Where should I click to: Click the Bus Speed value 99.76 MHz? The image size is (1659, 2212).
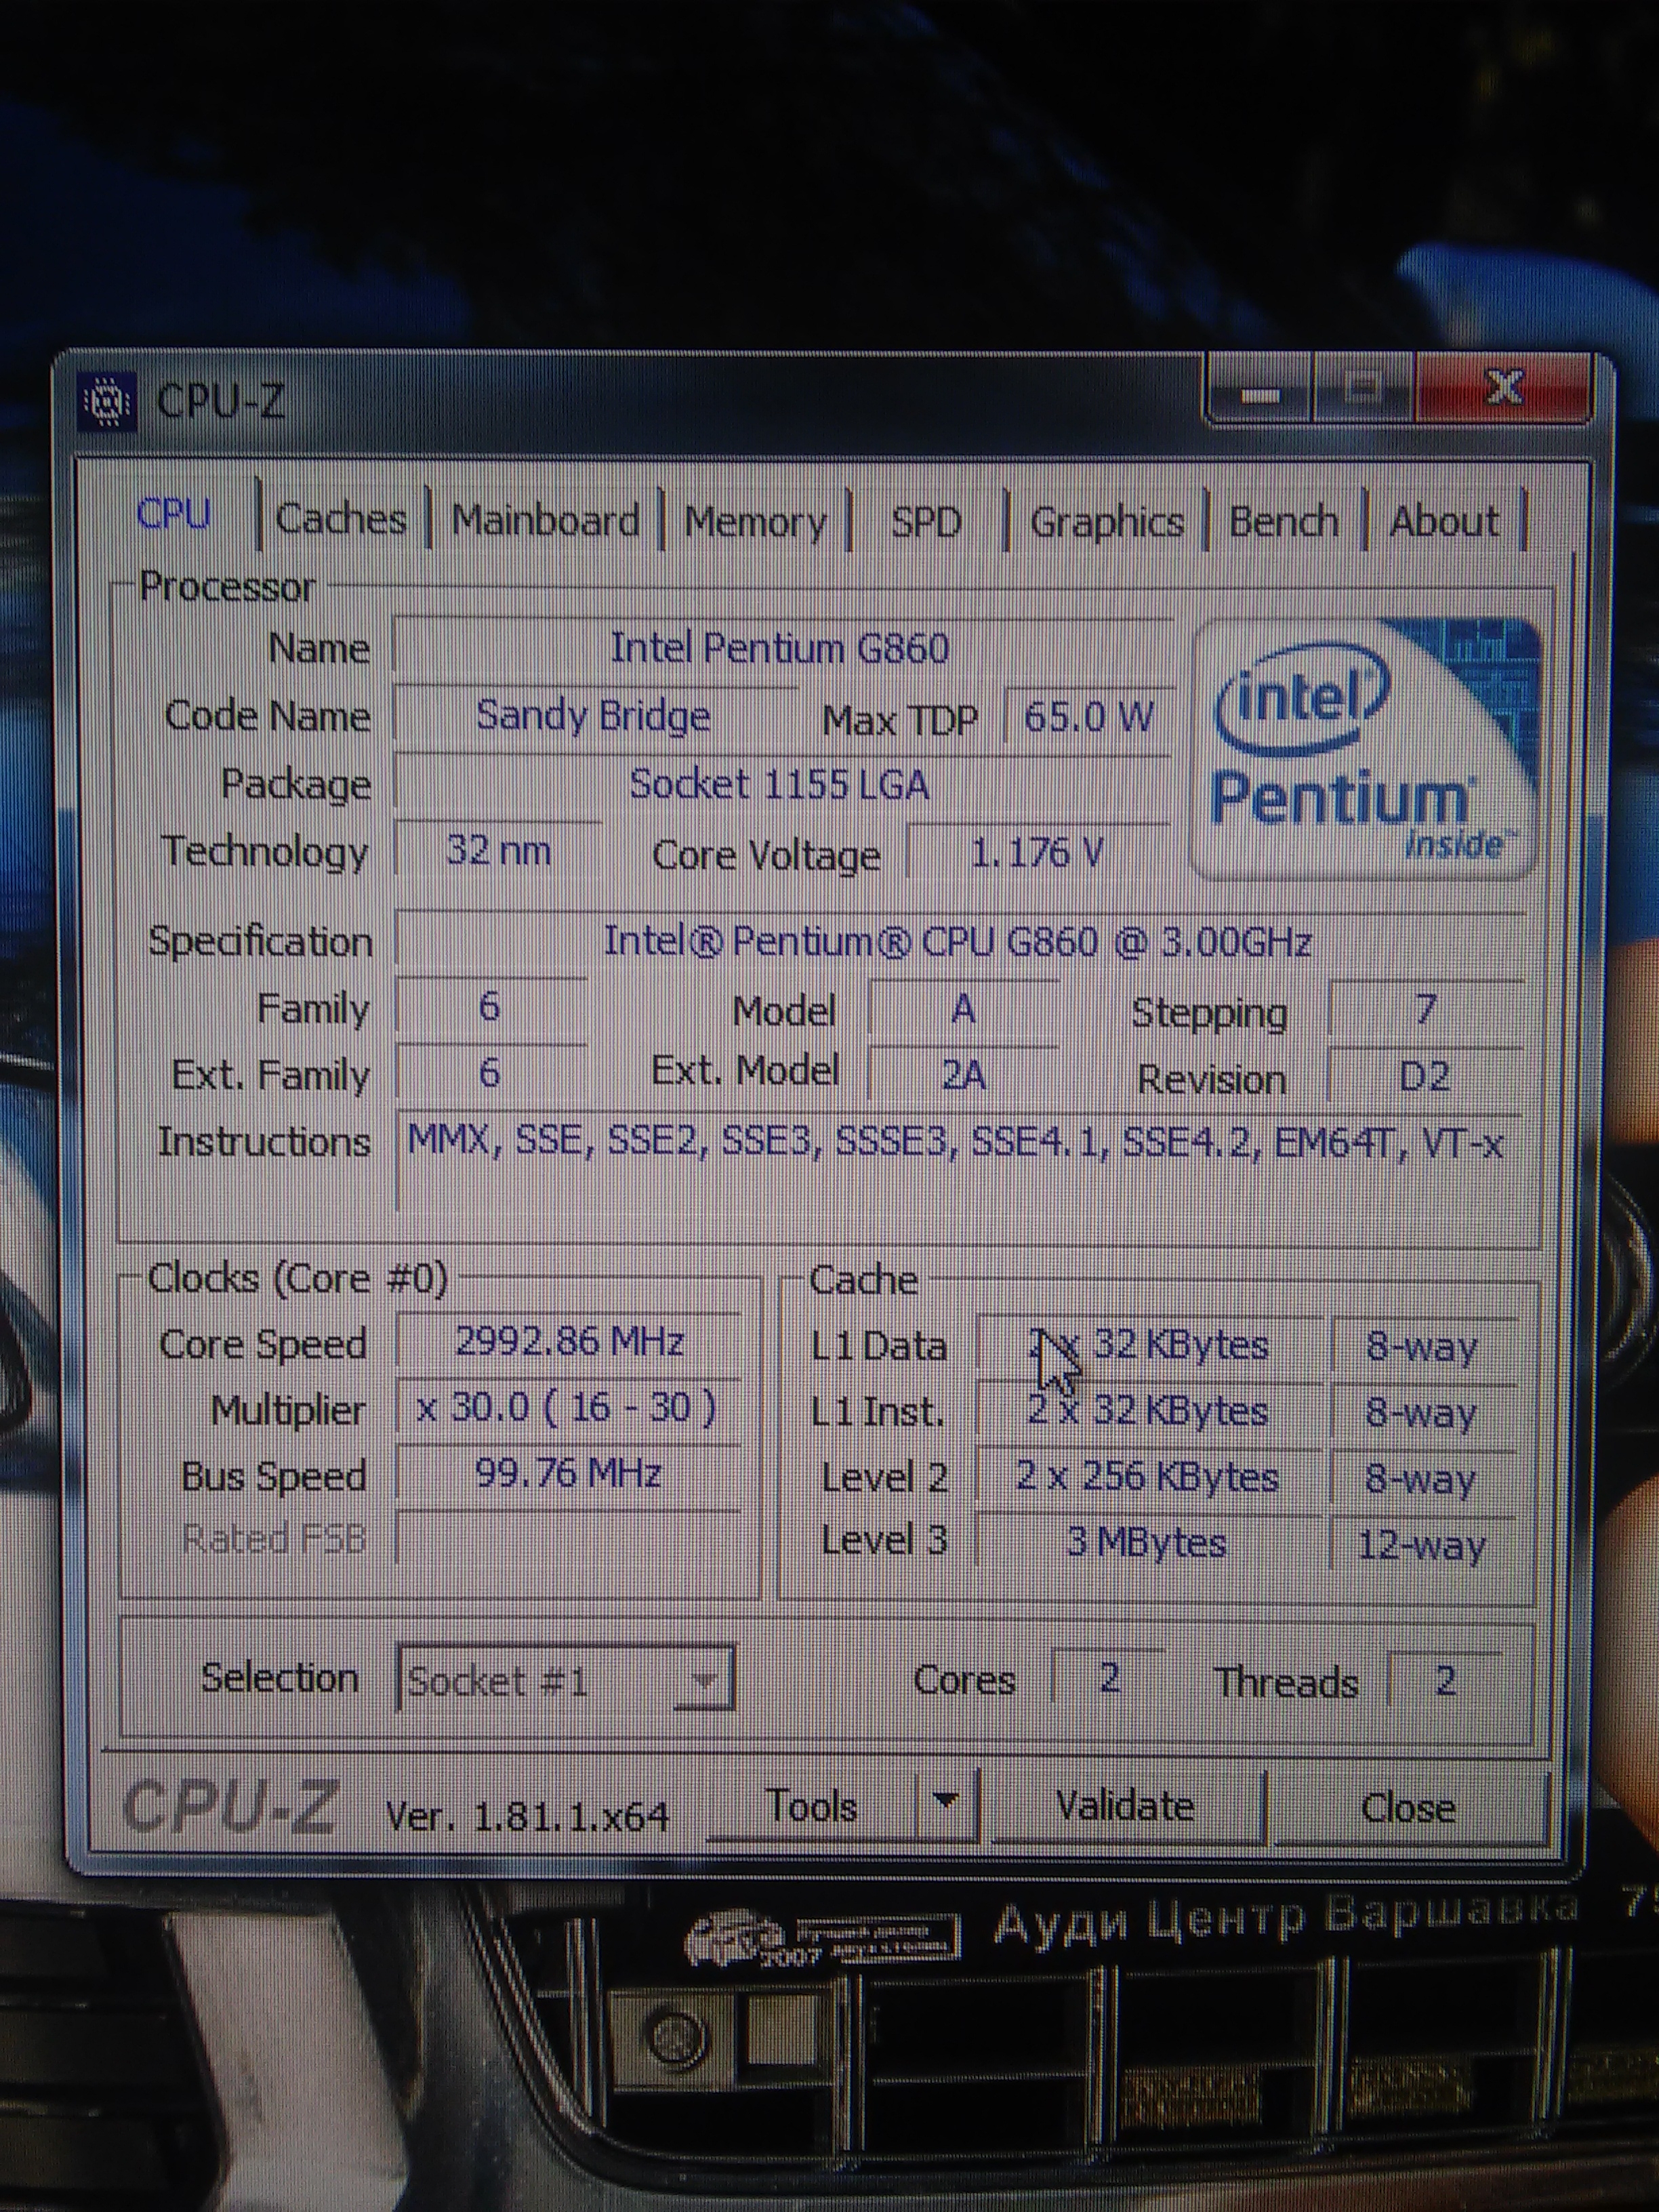[x=568, y=1473]
